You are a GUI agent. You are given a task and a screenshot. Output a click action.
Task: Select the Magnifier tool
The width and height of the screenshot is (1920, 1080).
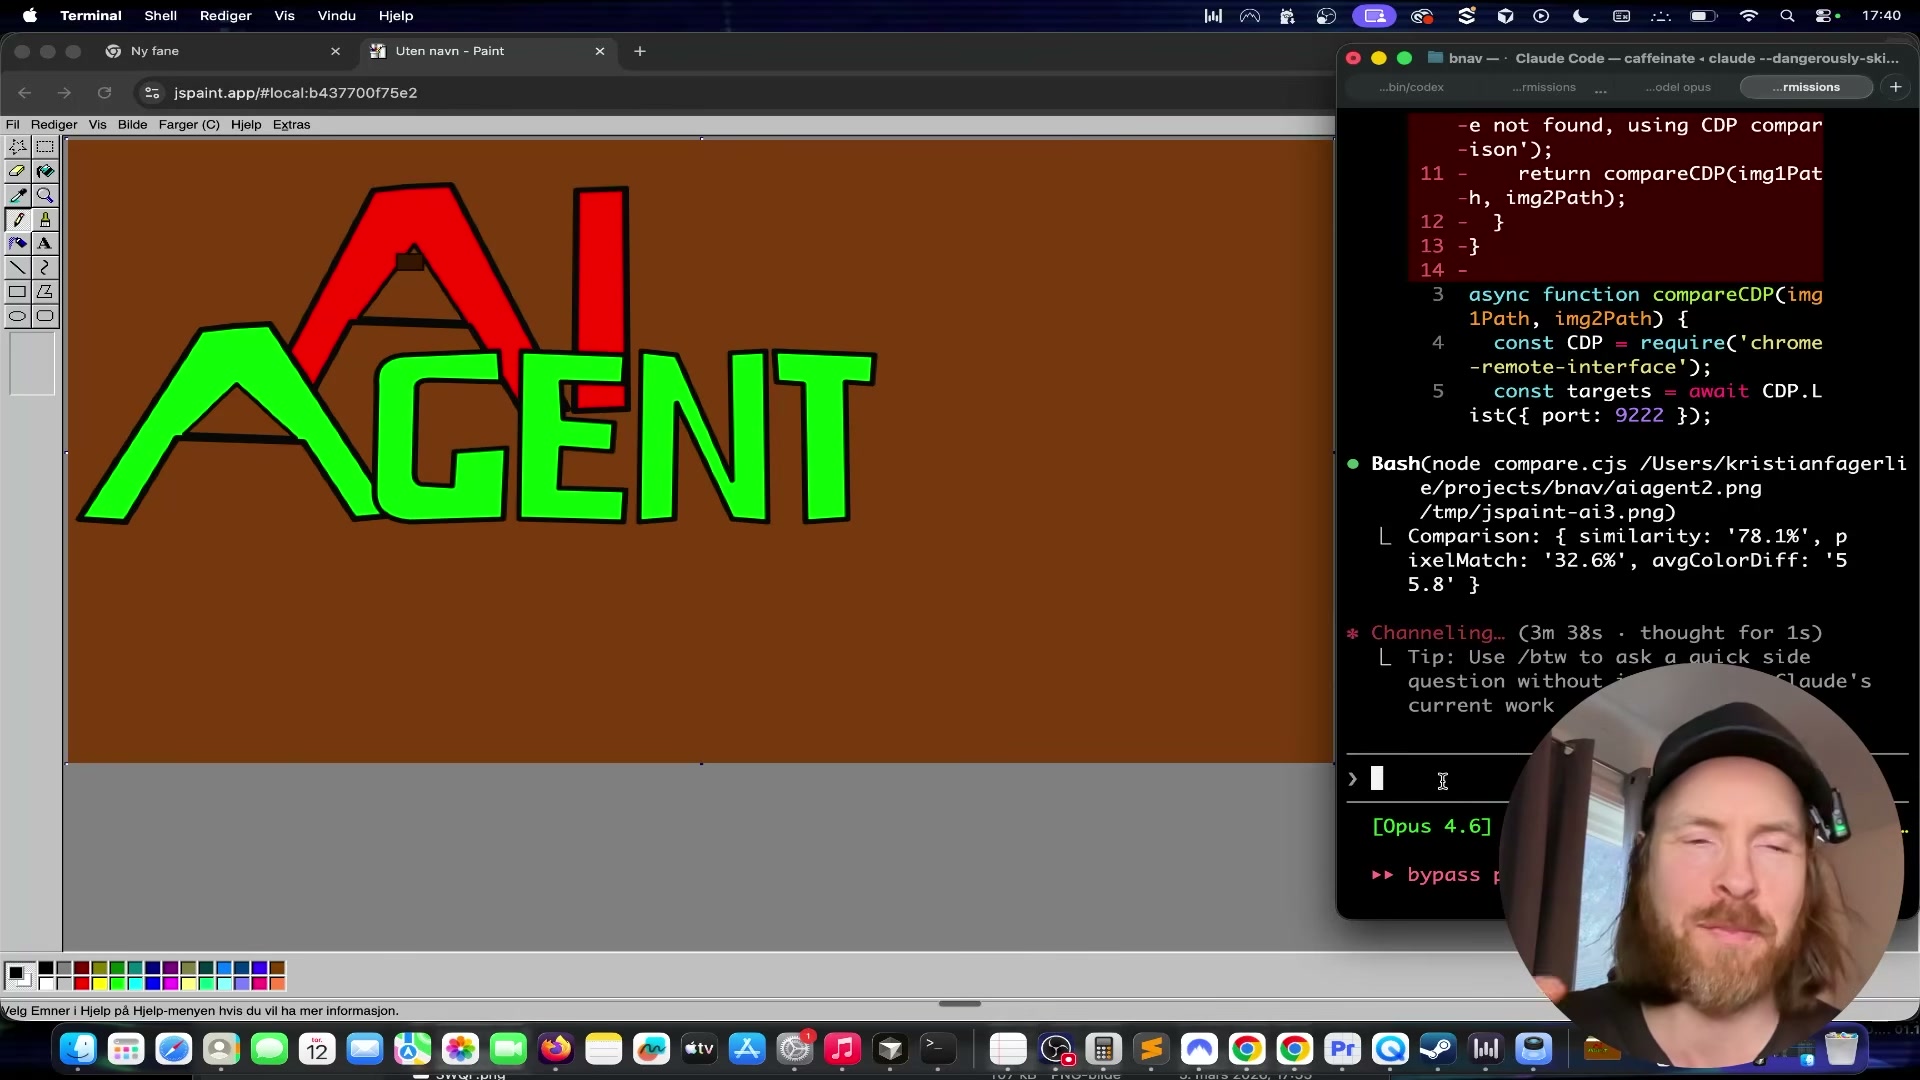coord(45,196)
